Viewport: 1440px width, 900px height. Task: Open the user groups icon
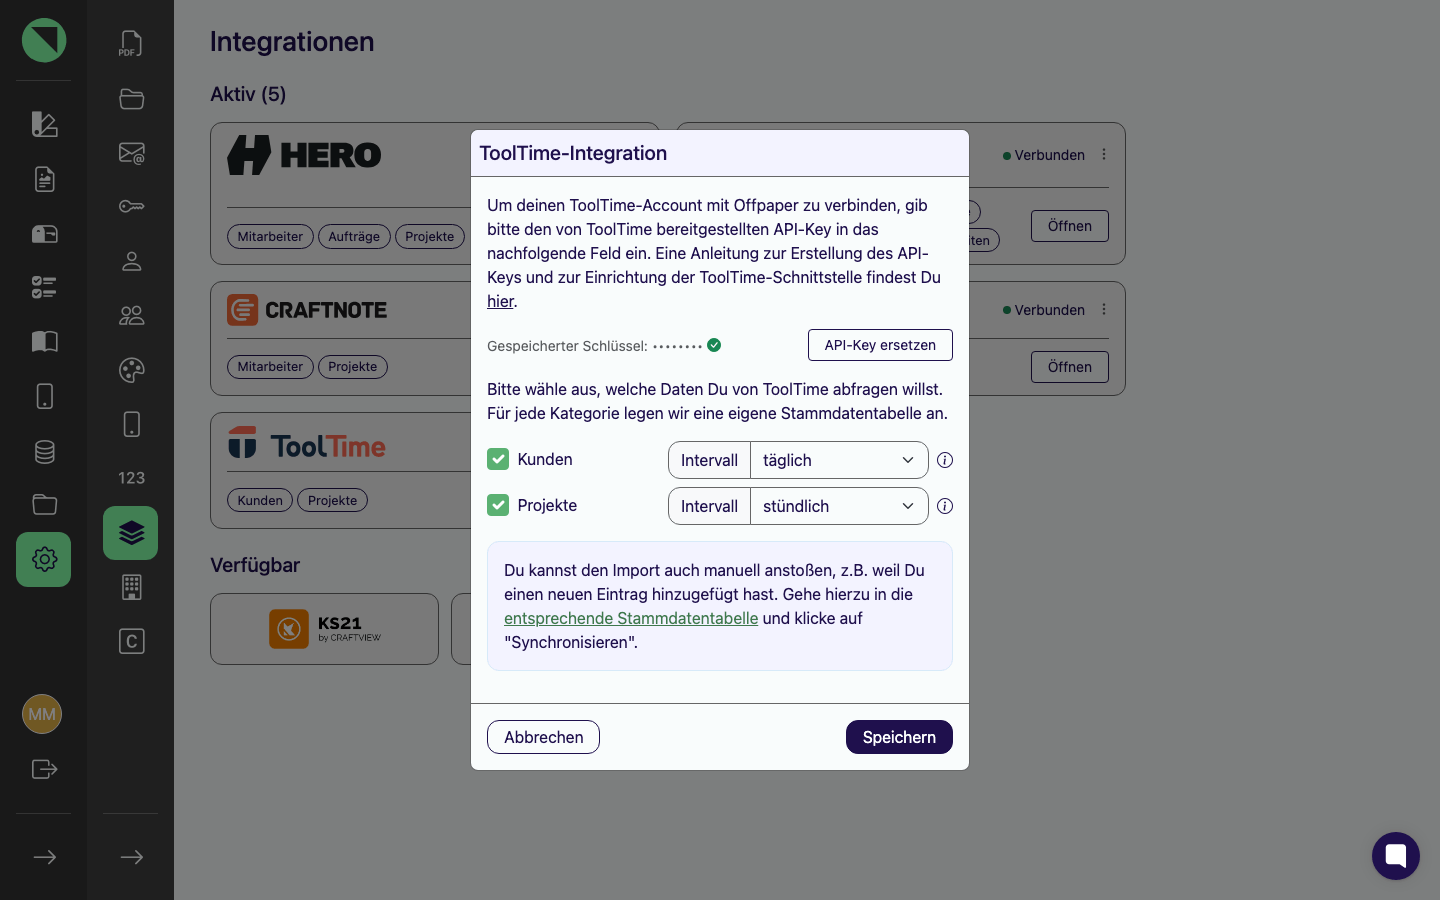point(131,315)
